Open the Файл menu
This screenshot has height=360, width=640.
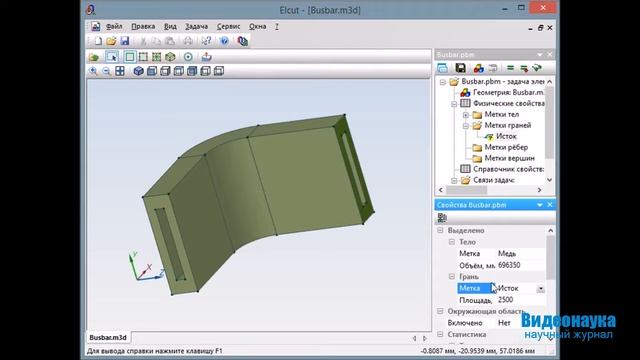pos(114,27)
